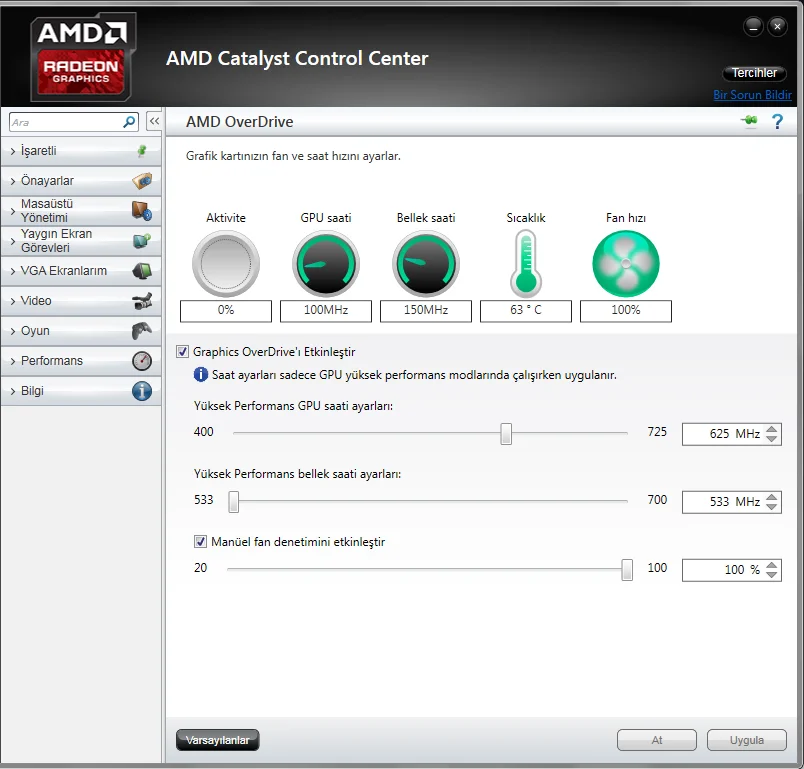Click the 63 ° C temperature readout
804x769 pixels.
(x=526, y=311)
